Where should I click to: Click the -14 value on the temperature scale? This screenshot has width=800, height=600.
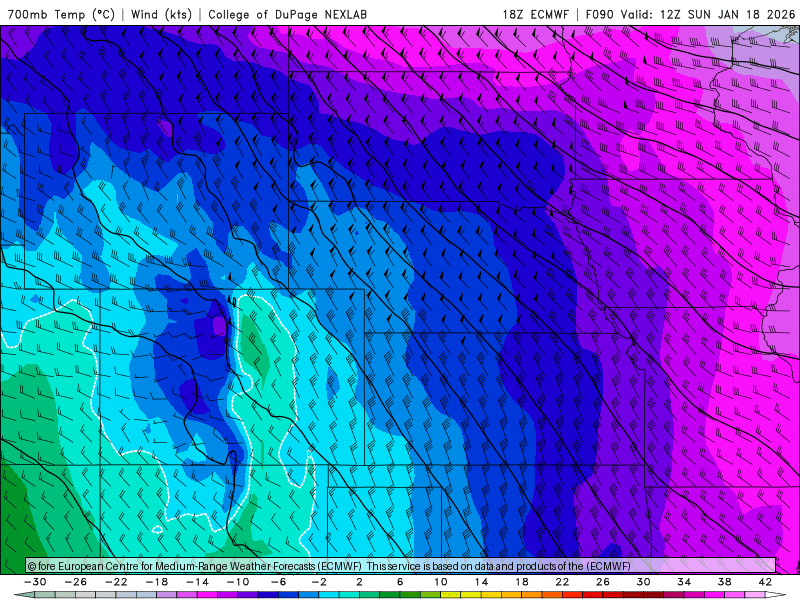point(197,582)
